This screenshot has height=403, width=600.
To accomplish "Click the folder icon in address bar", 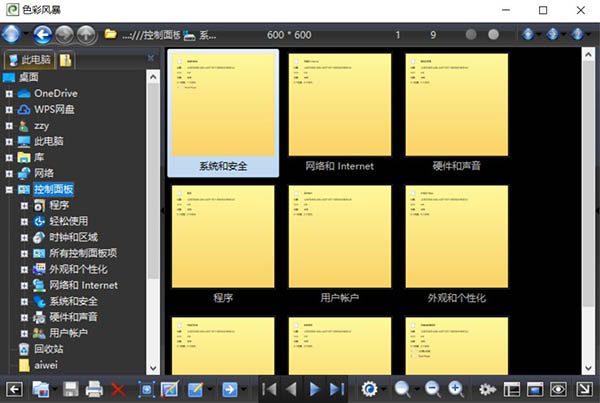I will [111, 34].
